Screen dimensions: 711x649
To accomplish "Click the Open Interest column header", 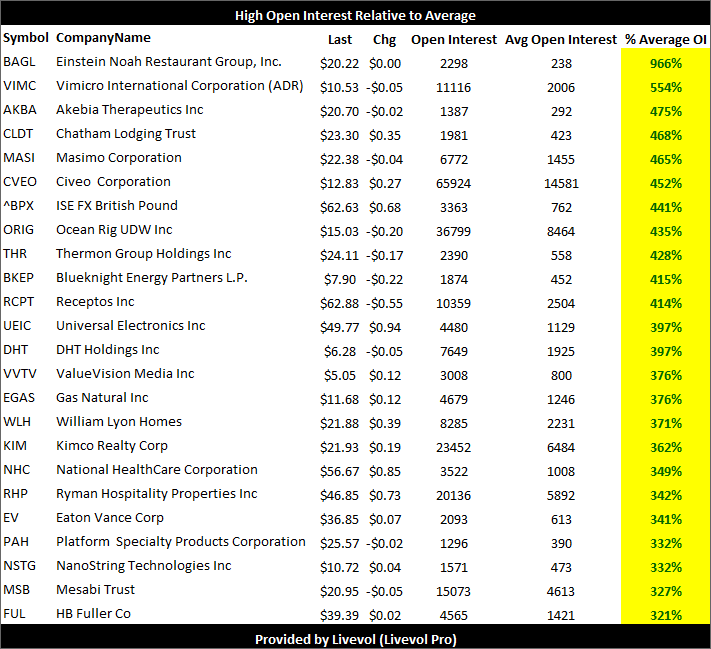I will [x=454, y=40].
